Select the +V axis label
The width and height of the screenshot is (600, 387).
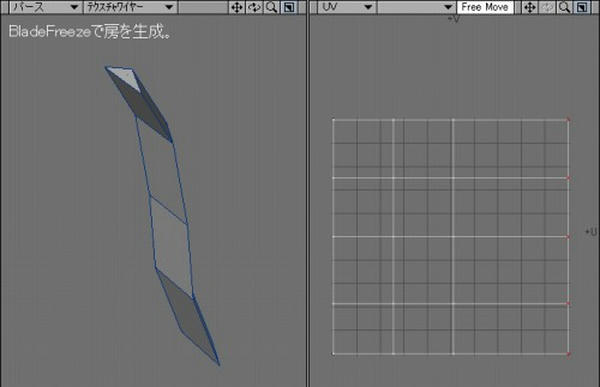click(454, 18)
